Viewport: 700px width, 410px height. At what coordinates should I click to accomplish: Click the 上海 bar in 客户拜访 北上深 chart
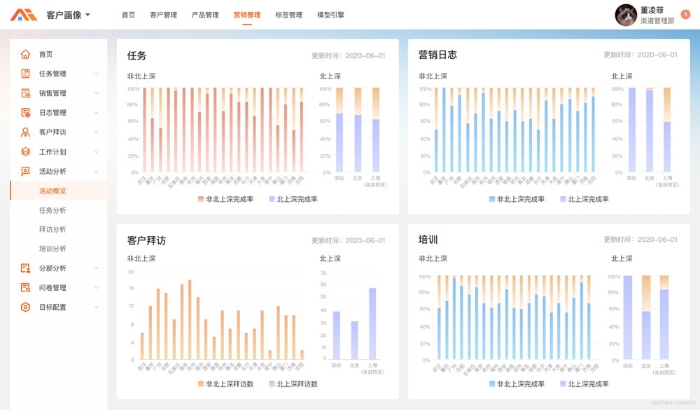click(372, 324)
